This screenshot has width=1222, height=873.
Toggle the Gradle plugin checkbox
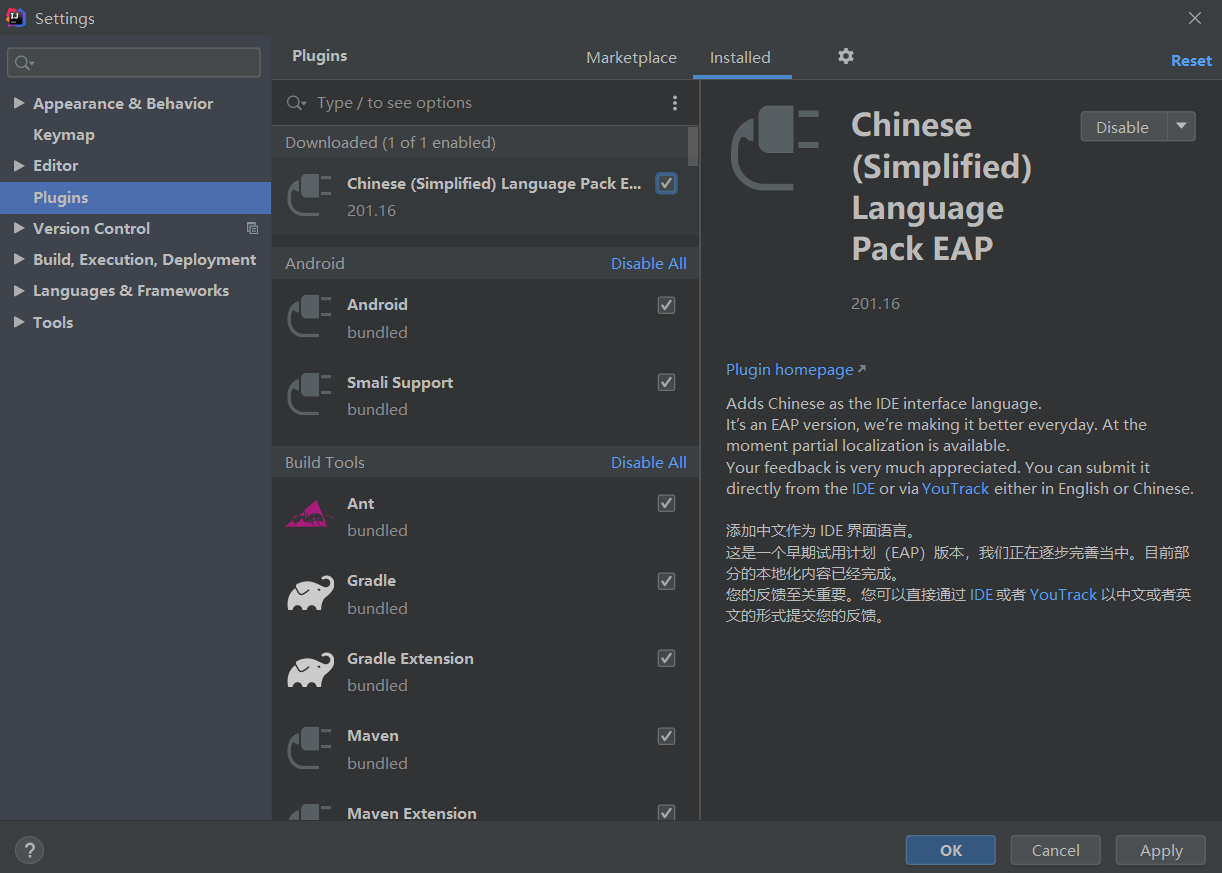click(x=666, y=581)
